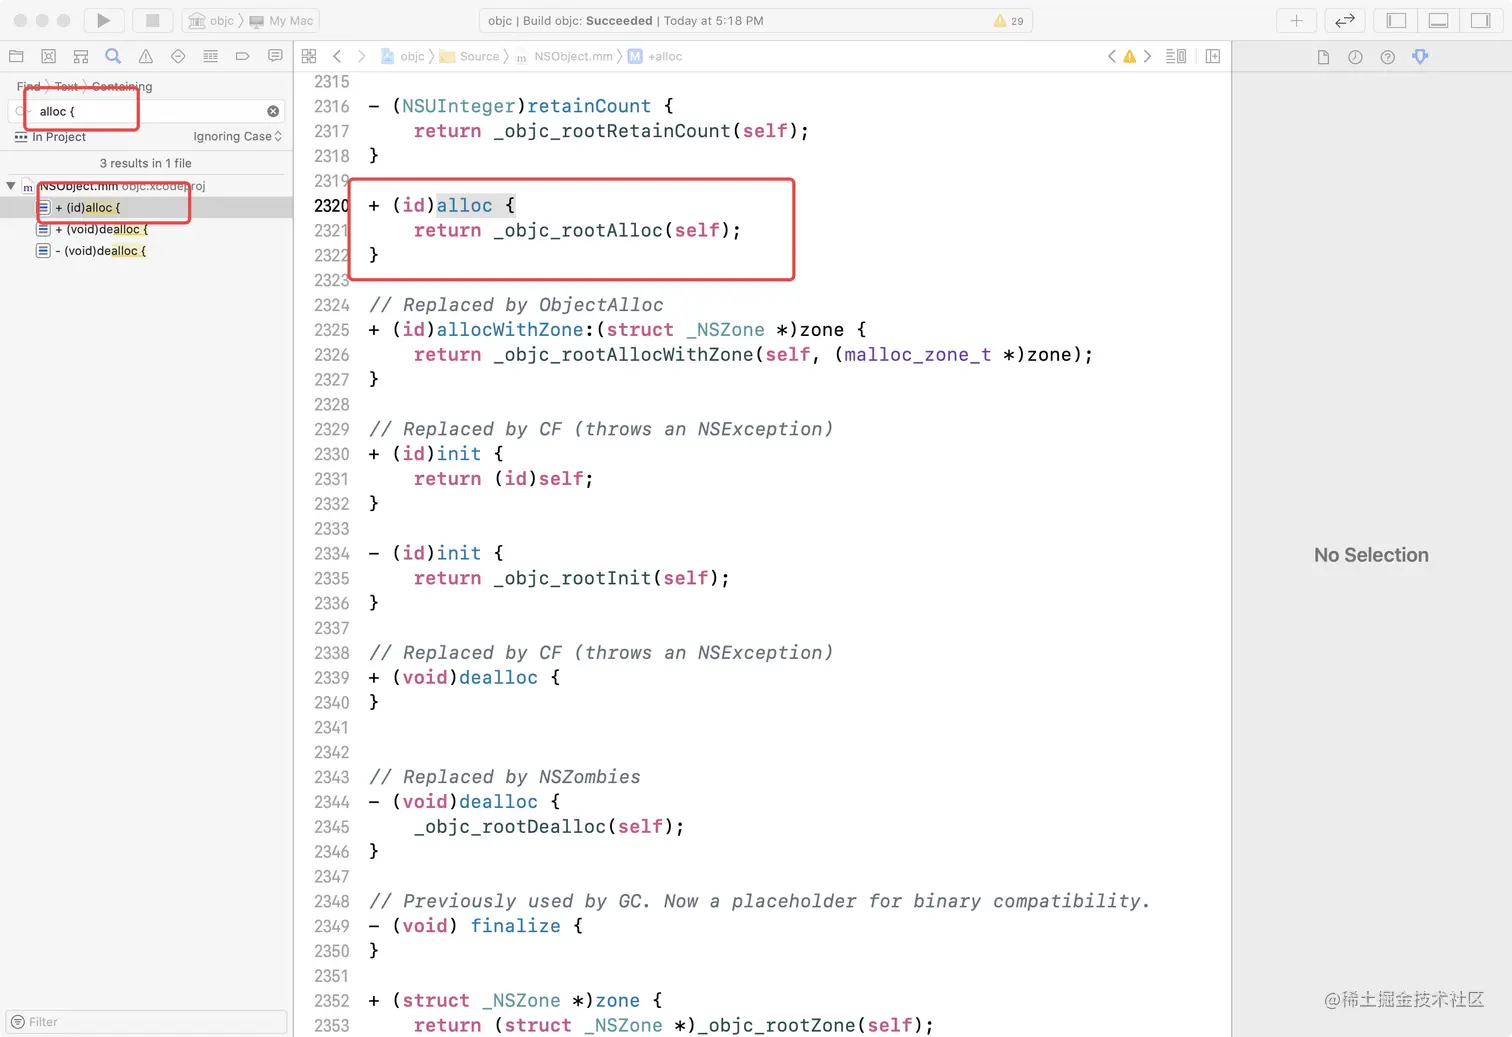Screen dimensions: 1512x1037
Task: Select the NSObject.mm file result row
Action: pos(146,186)
